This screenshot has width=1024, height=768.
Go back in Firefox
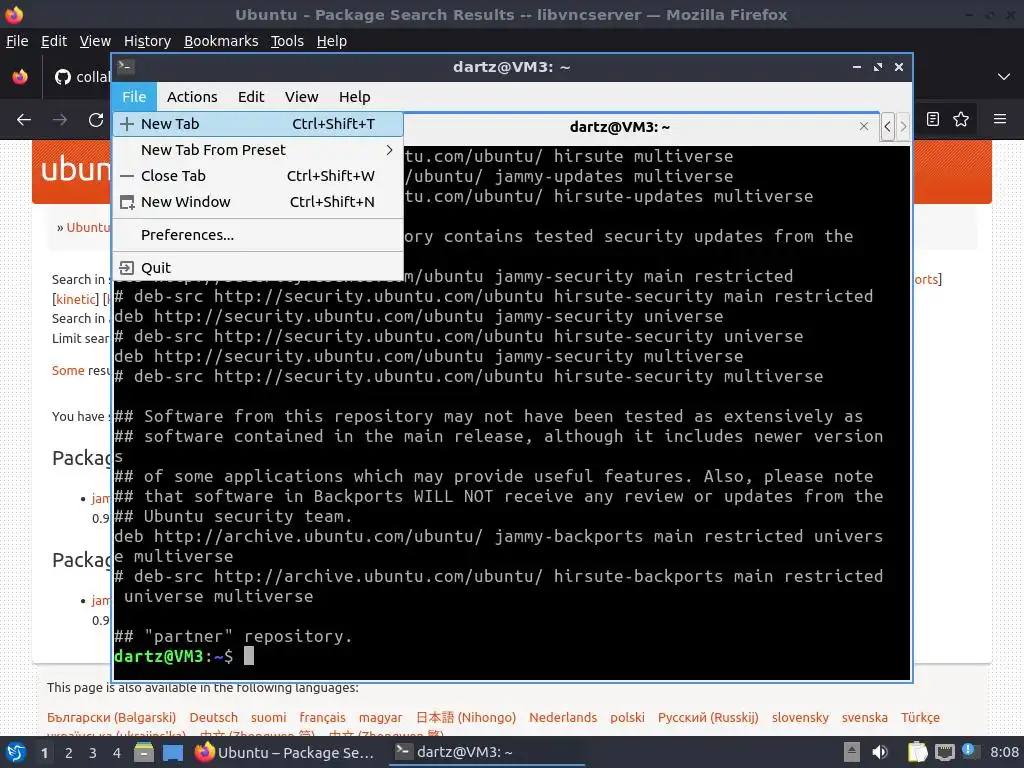click(24, 120)
